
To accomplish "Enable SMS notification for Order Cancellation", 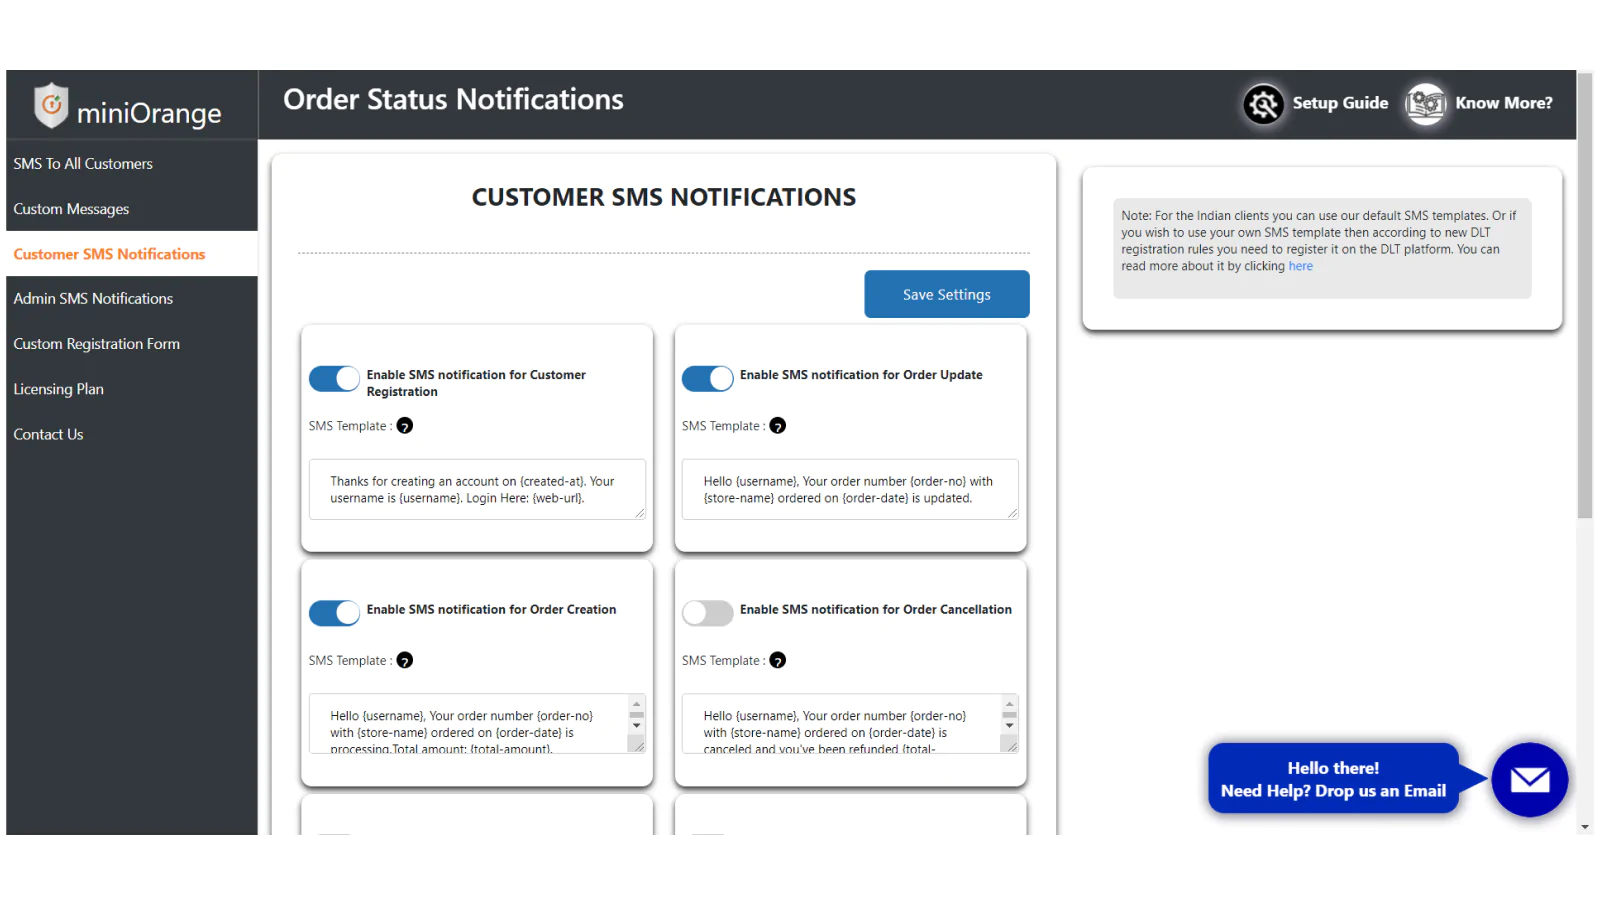I will 707,613.
